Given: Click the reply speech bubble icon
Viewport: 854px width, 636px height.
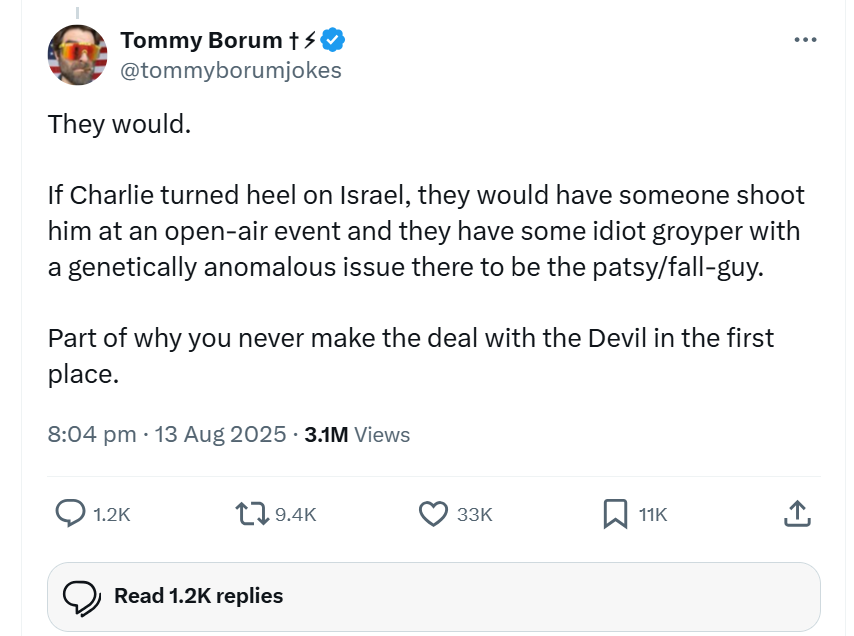Looking at the screenshot, I should coord(70,514).
